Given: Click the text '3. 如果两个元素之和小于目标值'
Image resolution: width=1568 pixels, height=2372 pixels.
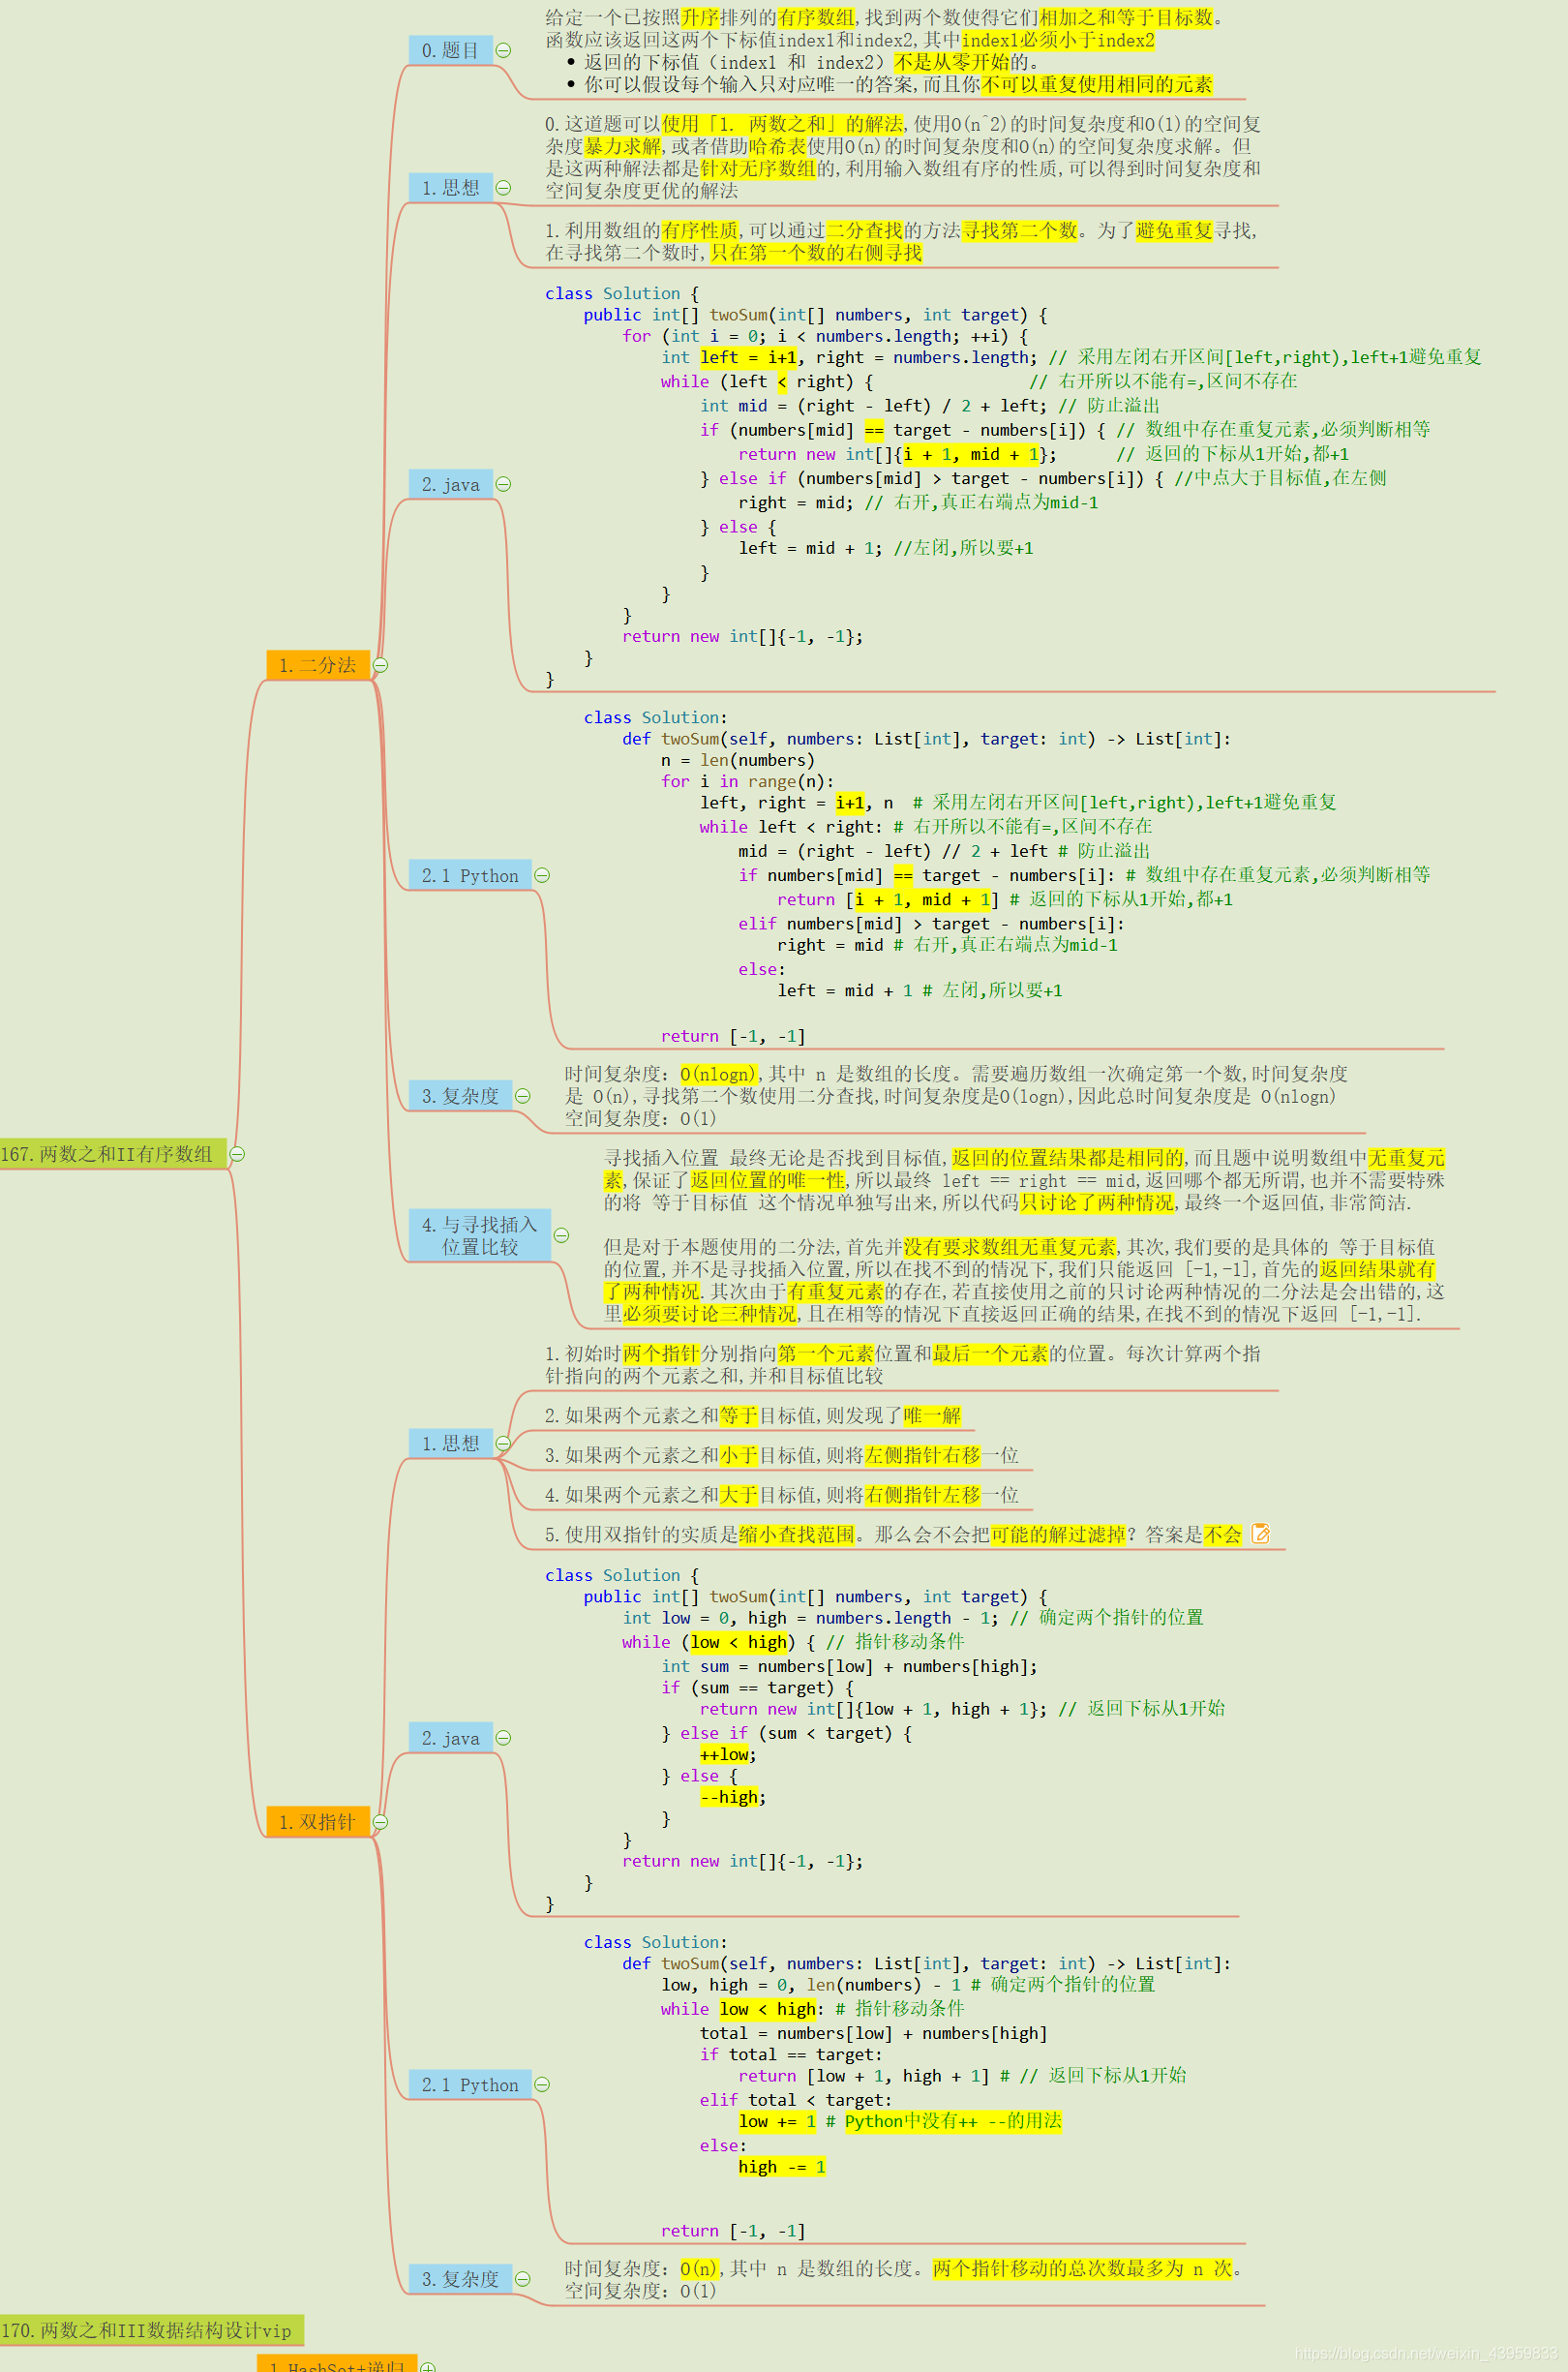Looking at the screenshot, I should tap(681, 1455).
